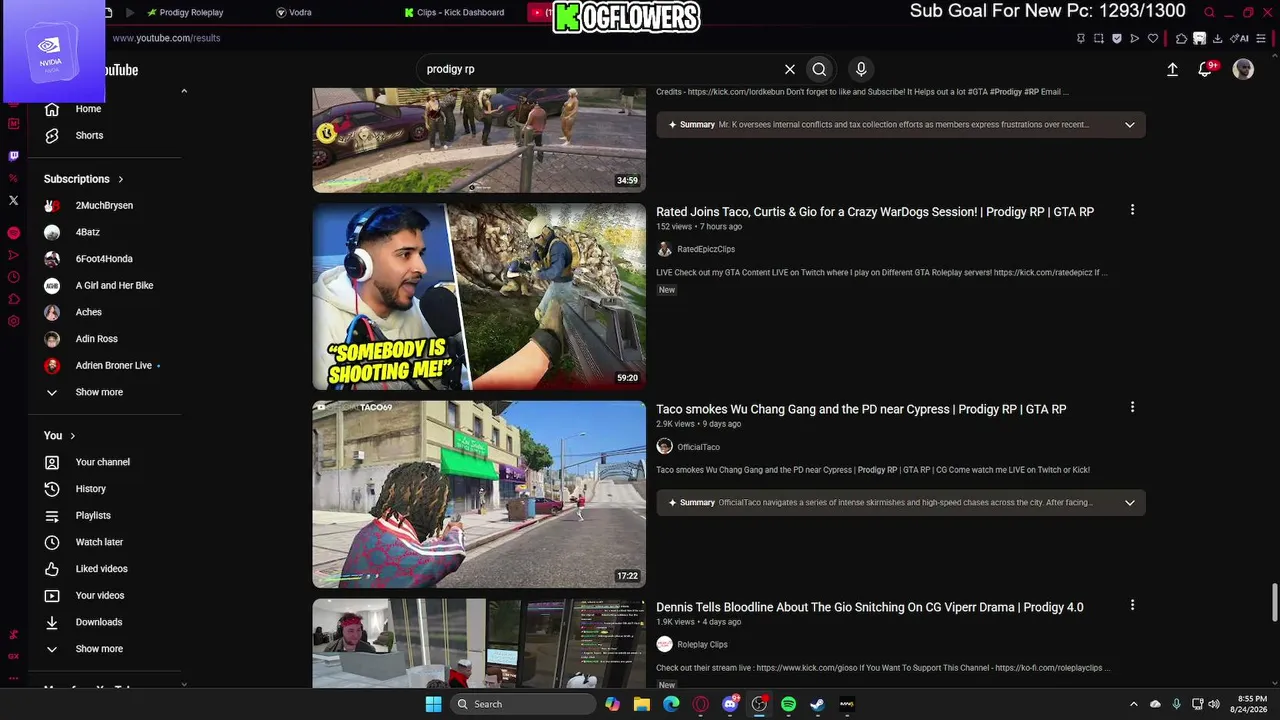Open OfficialTaco channel link

(x=698, y=447)
